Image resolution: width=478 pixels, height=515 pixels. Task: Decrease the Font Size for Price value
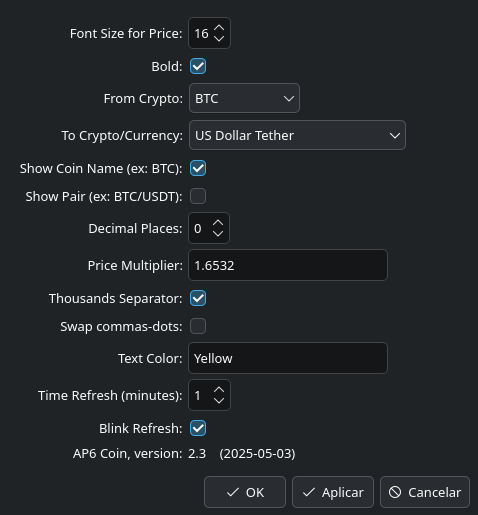(219, 38)
